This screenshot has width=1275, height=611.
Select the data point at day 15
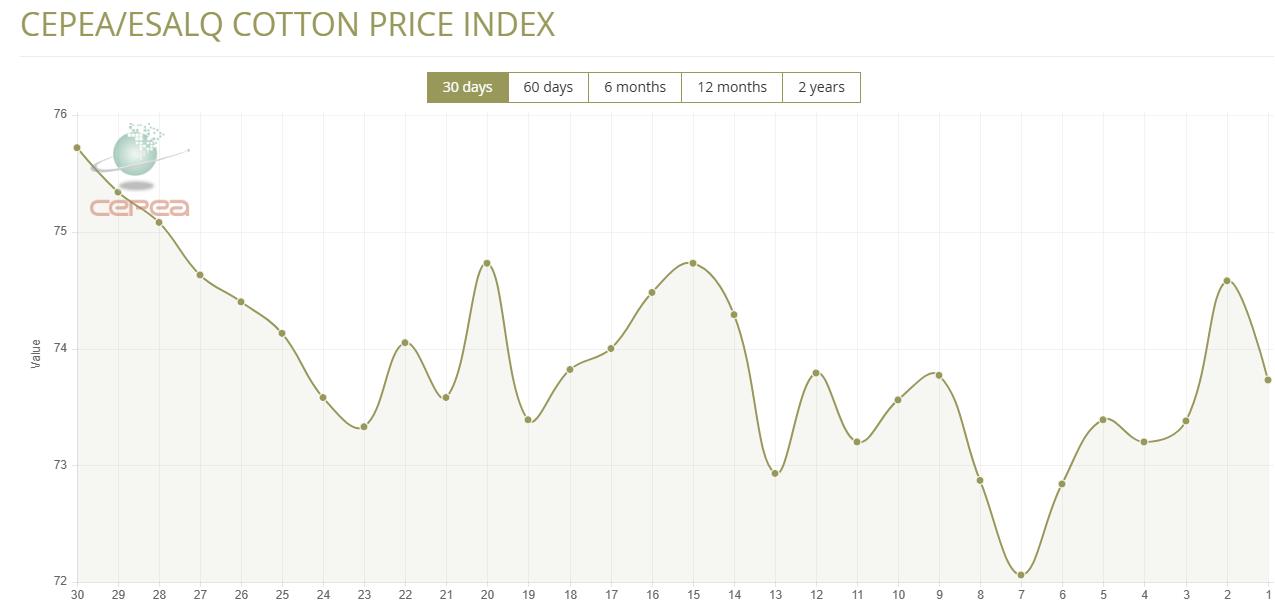tap(693, 263)
